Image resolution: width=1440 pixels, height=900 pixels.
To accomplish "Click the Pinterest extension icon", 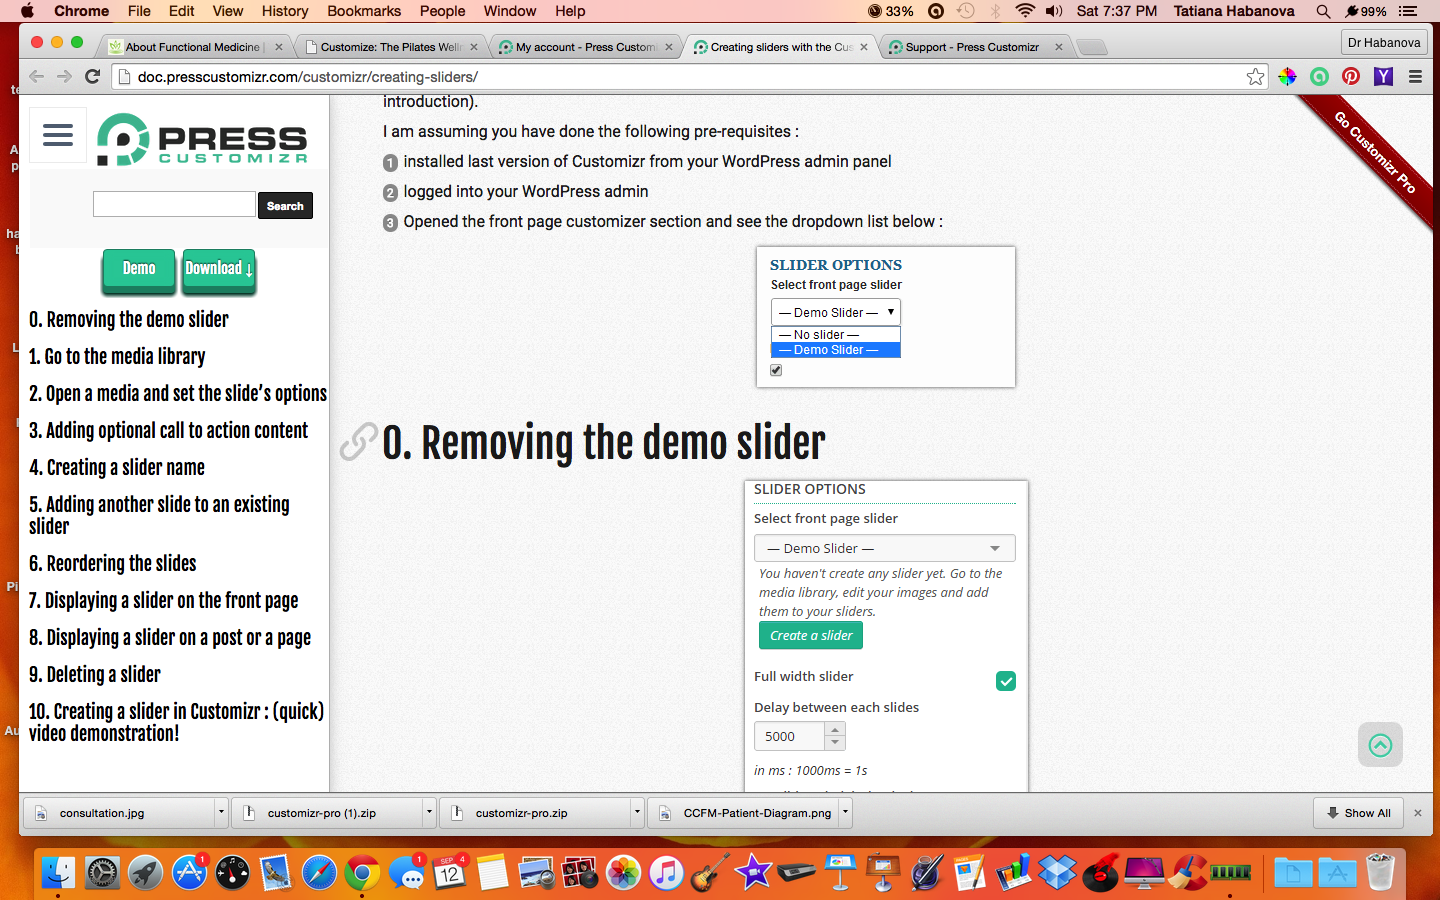I will (1351, 77).
